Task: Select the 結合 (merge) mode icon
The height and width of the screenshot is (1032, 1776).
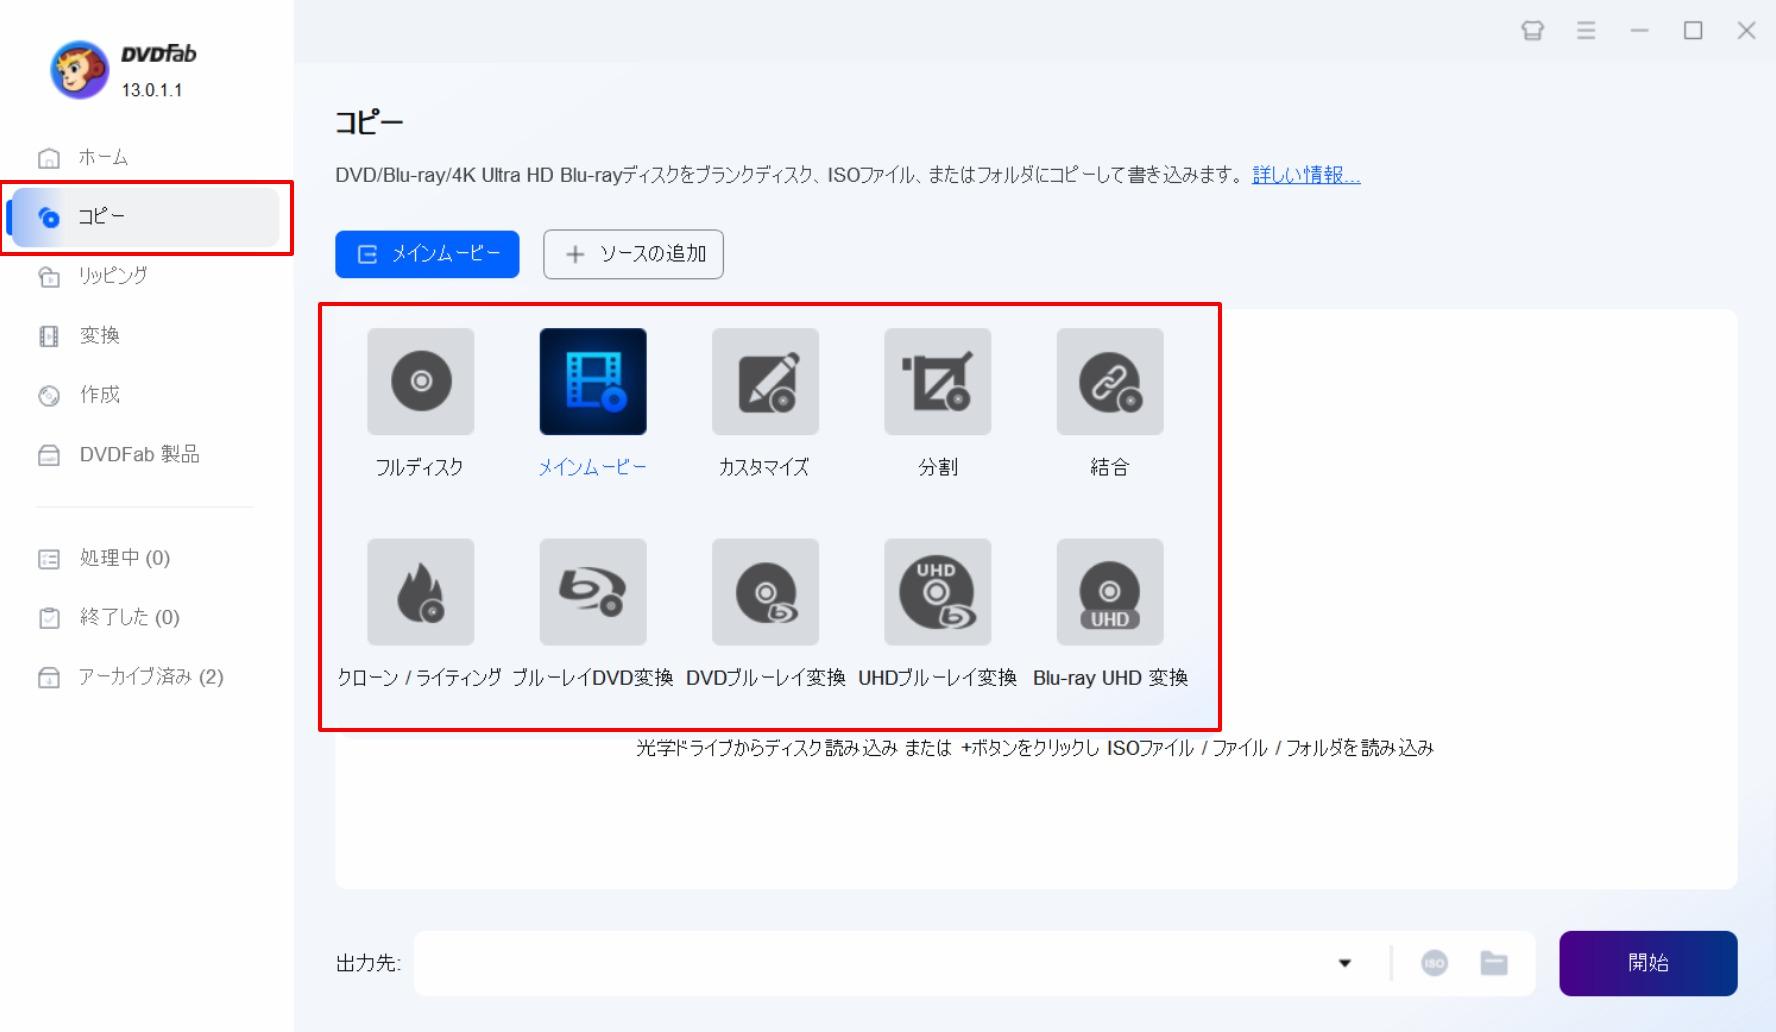Action: click(x=1110, y=381)
